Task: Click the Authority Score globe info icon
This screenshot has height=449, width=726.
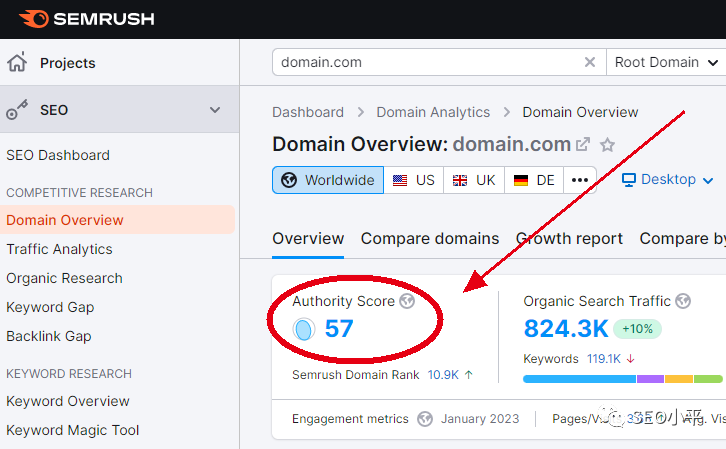Action: coord(407,301)
